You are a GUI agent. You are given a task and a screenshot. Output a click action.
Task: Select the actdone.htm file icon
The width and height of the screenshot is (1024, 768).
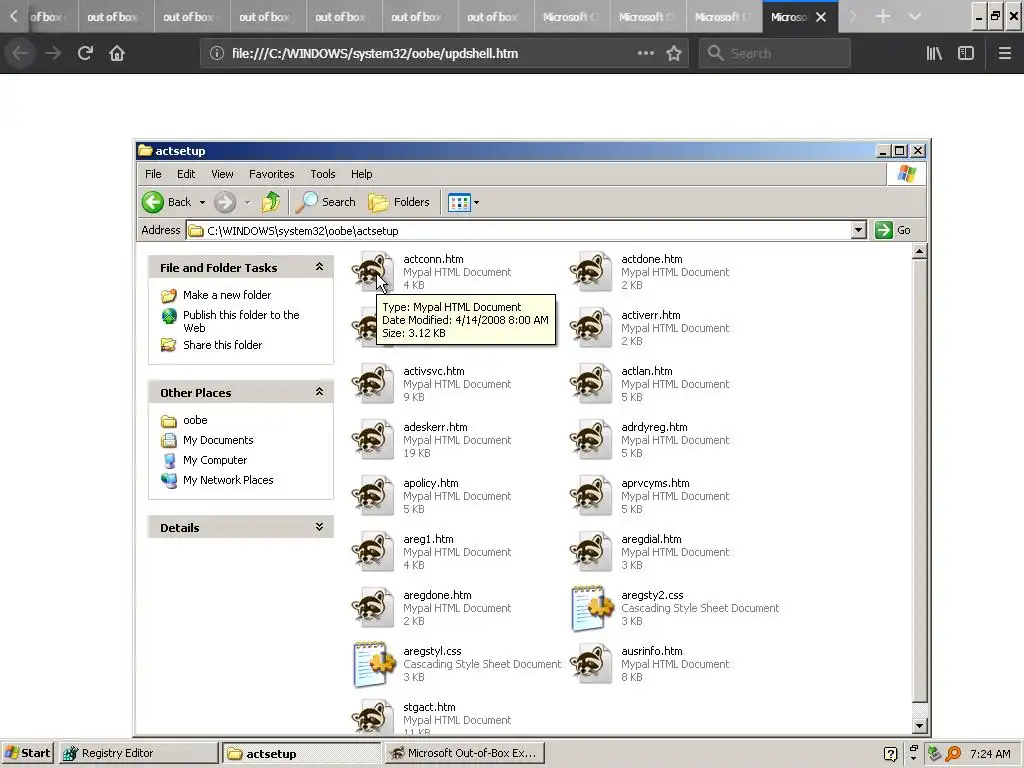(x=591, y=271)
